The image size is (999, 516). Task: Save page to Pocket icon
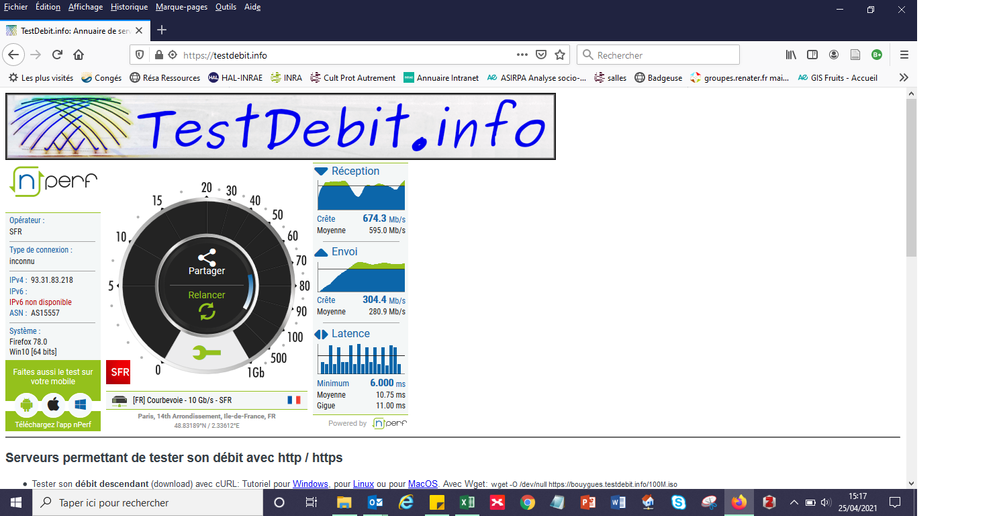coord(541,55)
